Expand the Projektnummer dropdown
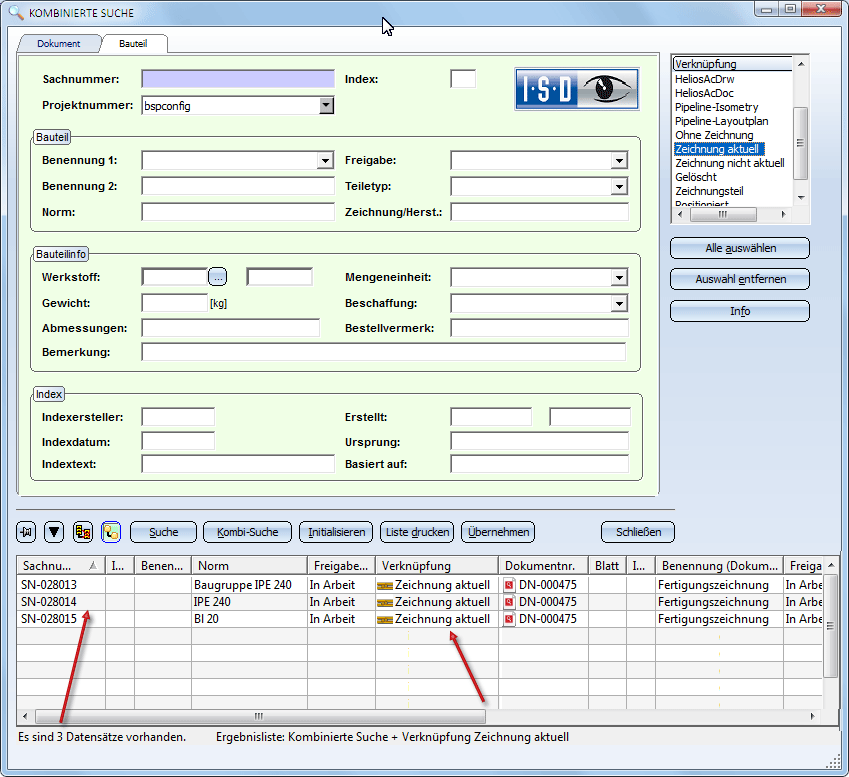 pyautogui.click(x=326, y=105)
